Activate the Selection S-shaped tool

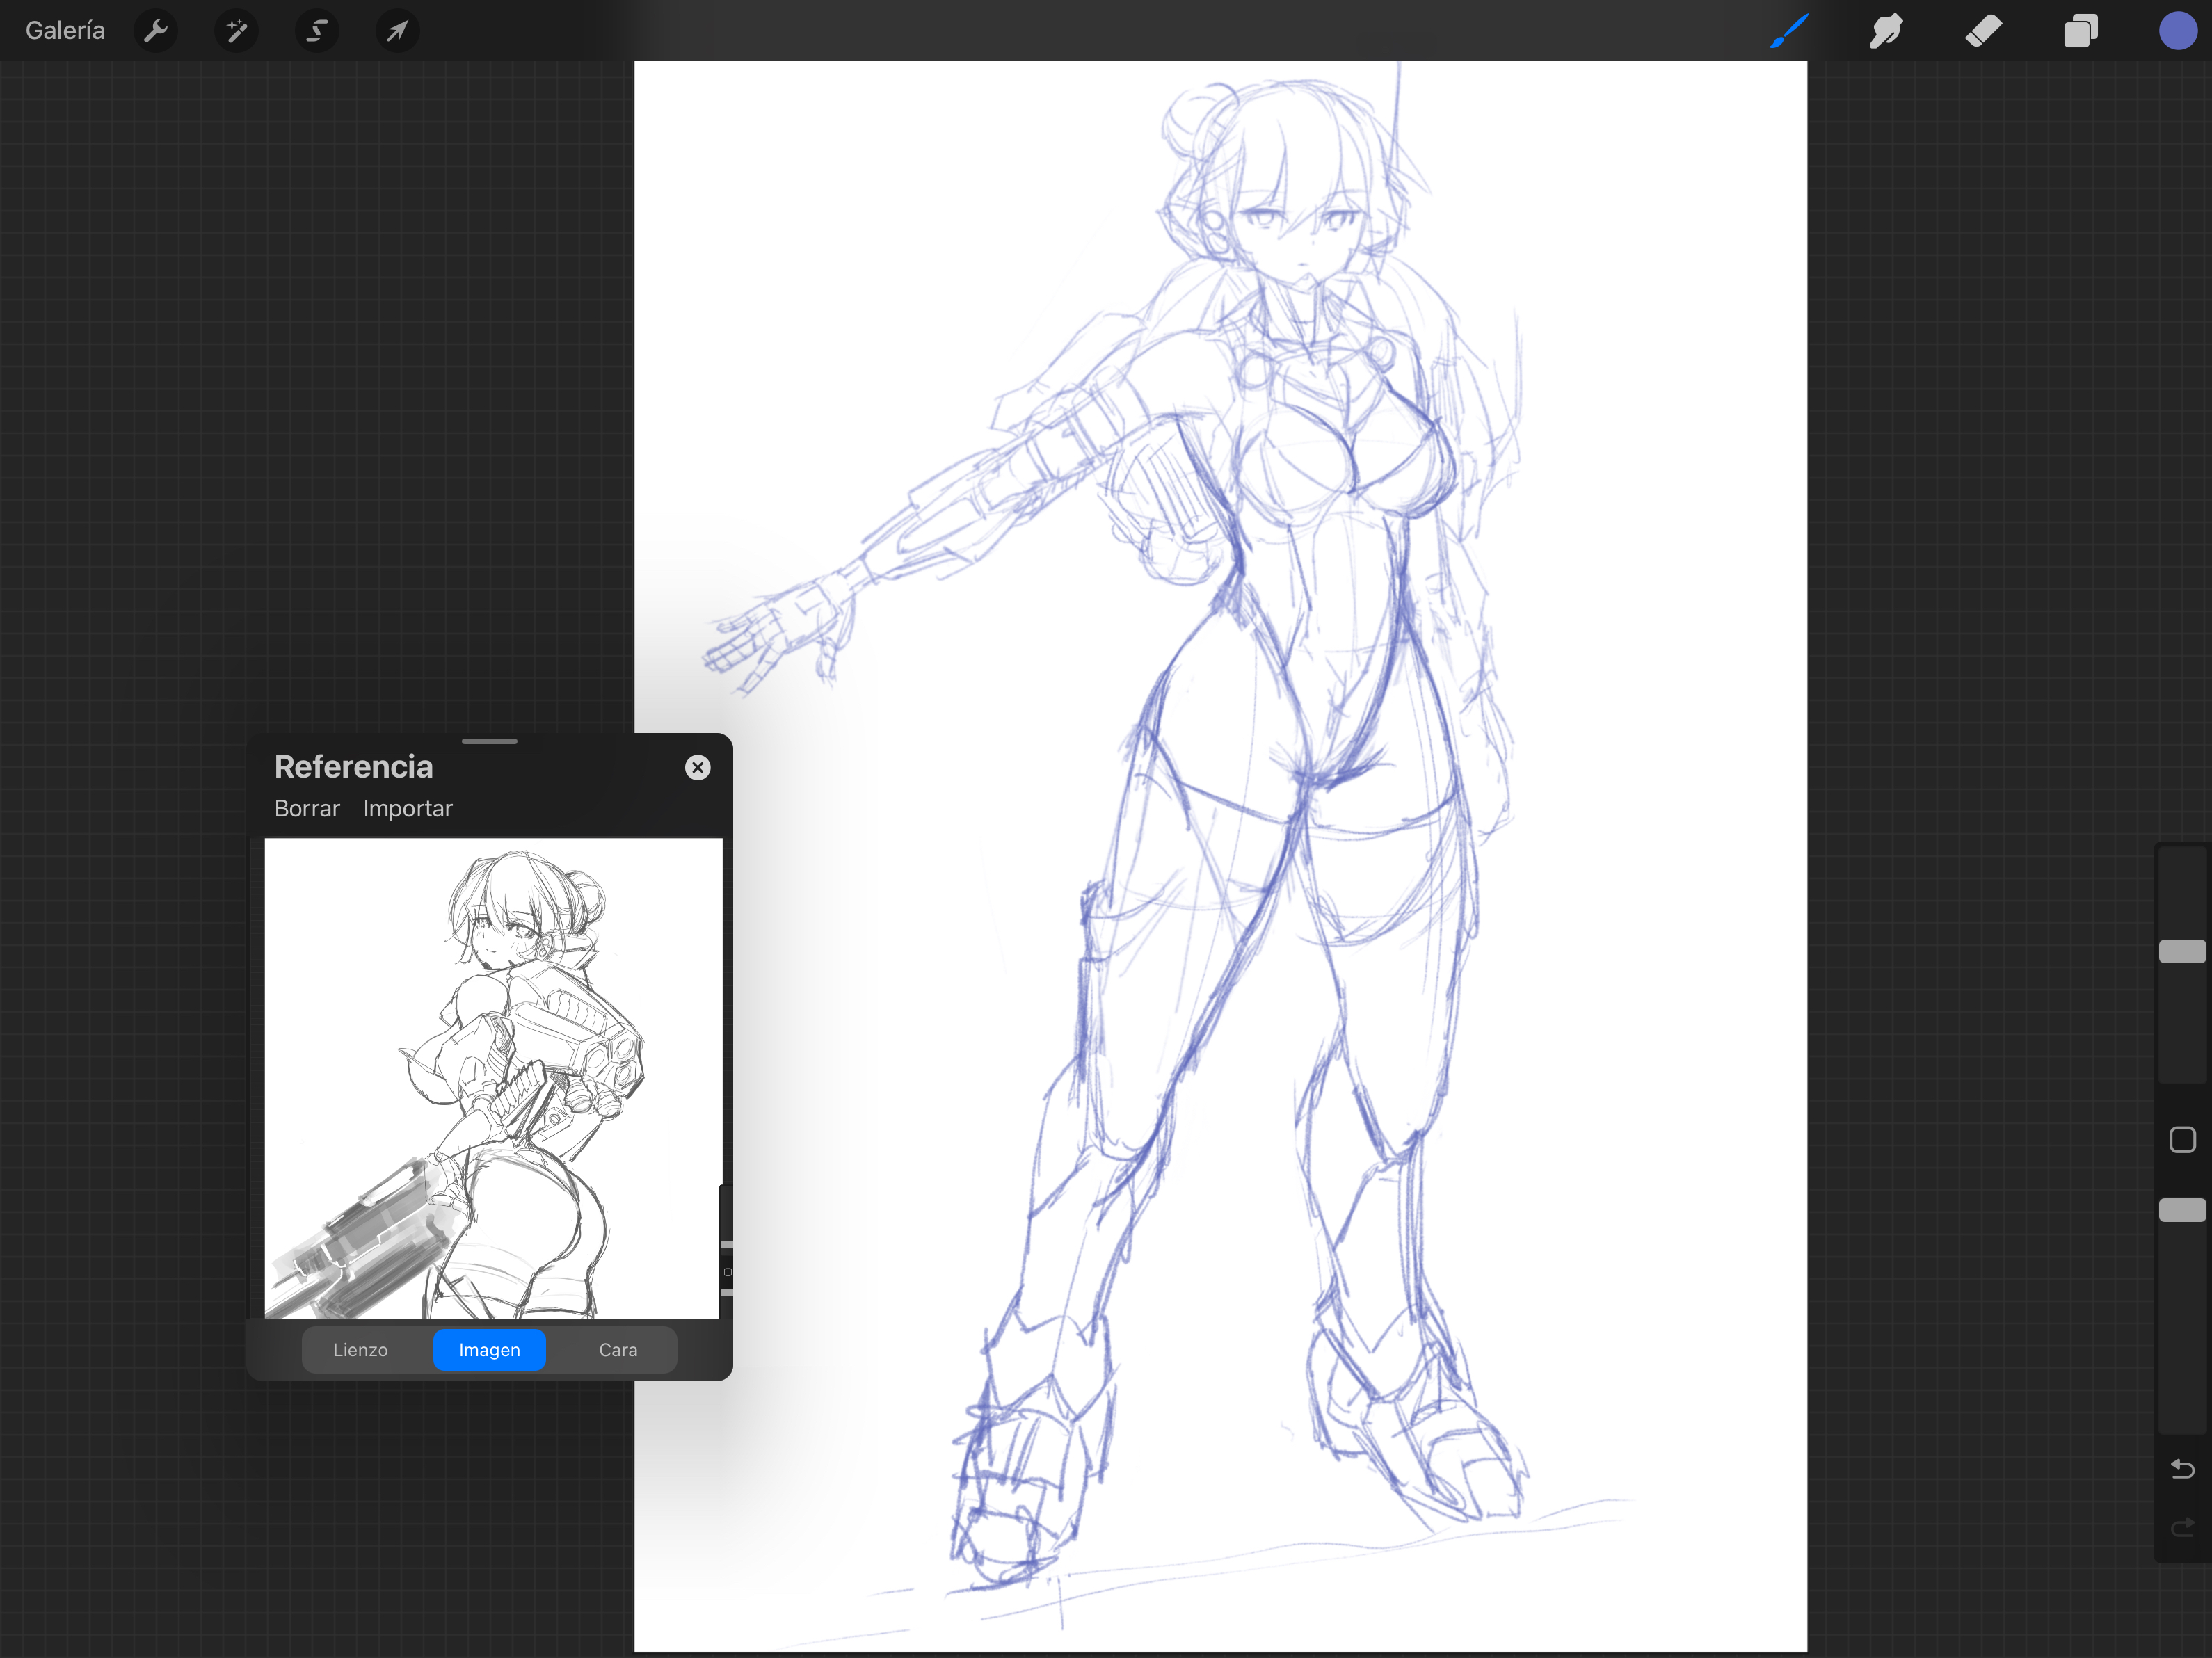[317, 31]
